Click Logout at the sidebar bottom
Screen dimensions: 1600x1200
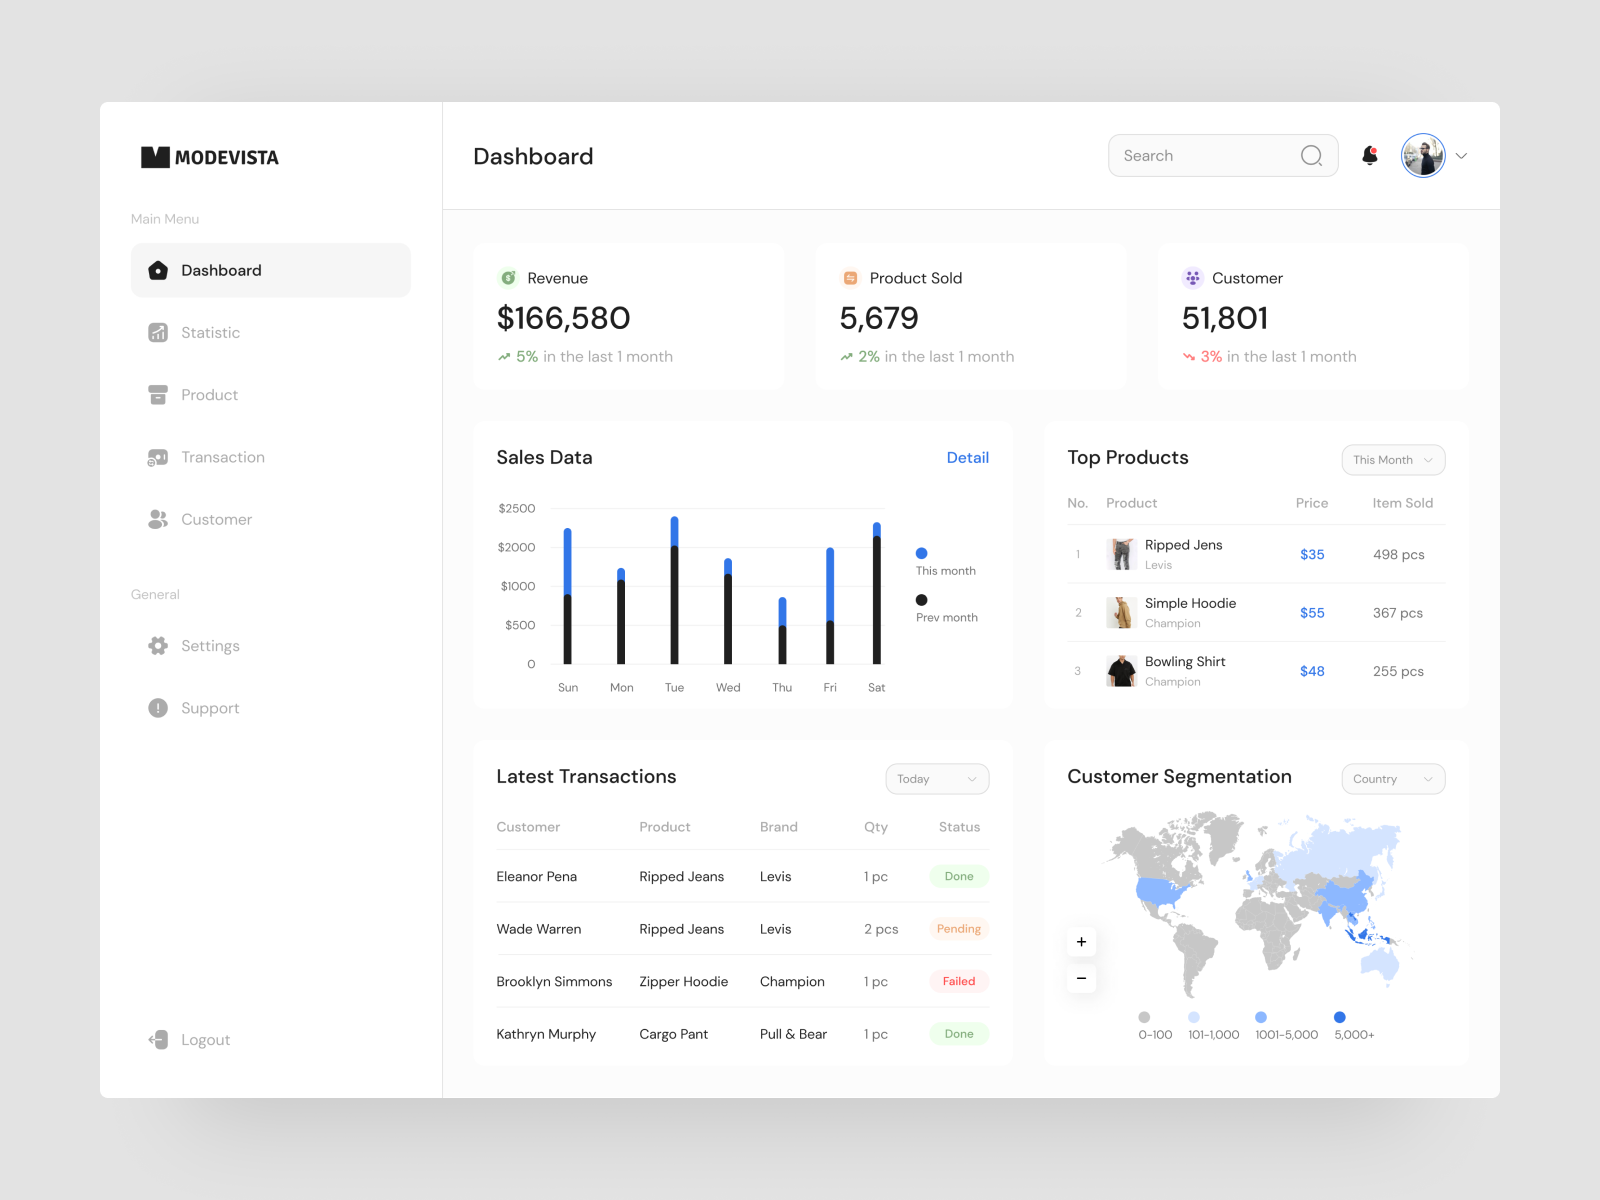188,1039
